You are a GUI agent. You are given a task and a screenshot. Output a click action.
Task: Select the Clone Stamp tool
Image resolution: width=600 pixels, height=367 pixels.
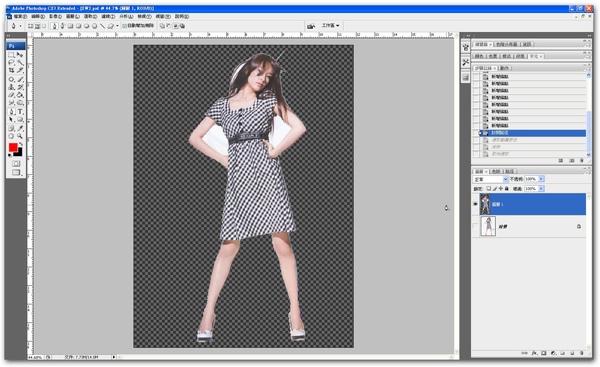[x=11, y=87]
